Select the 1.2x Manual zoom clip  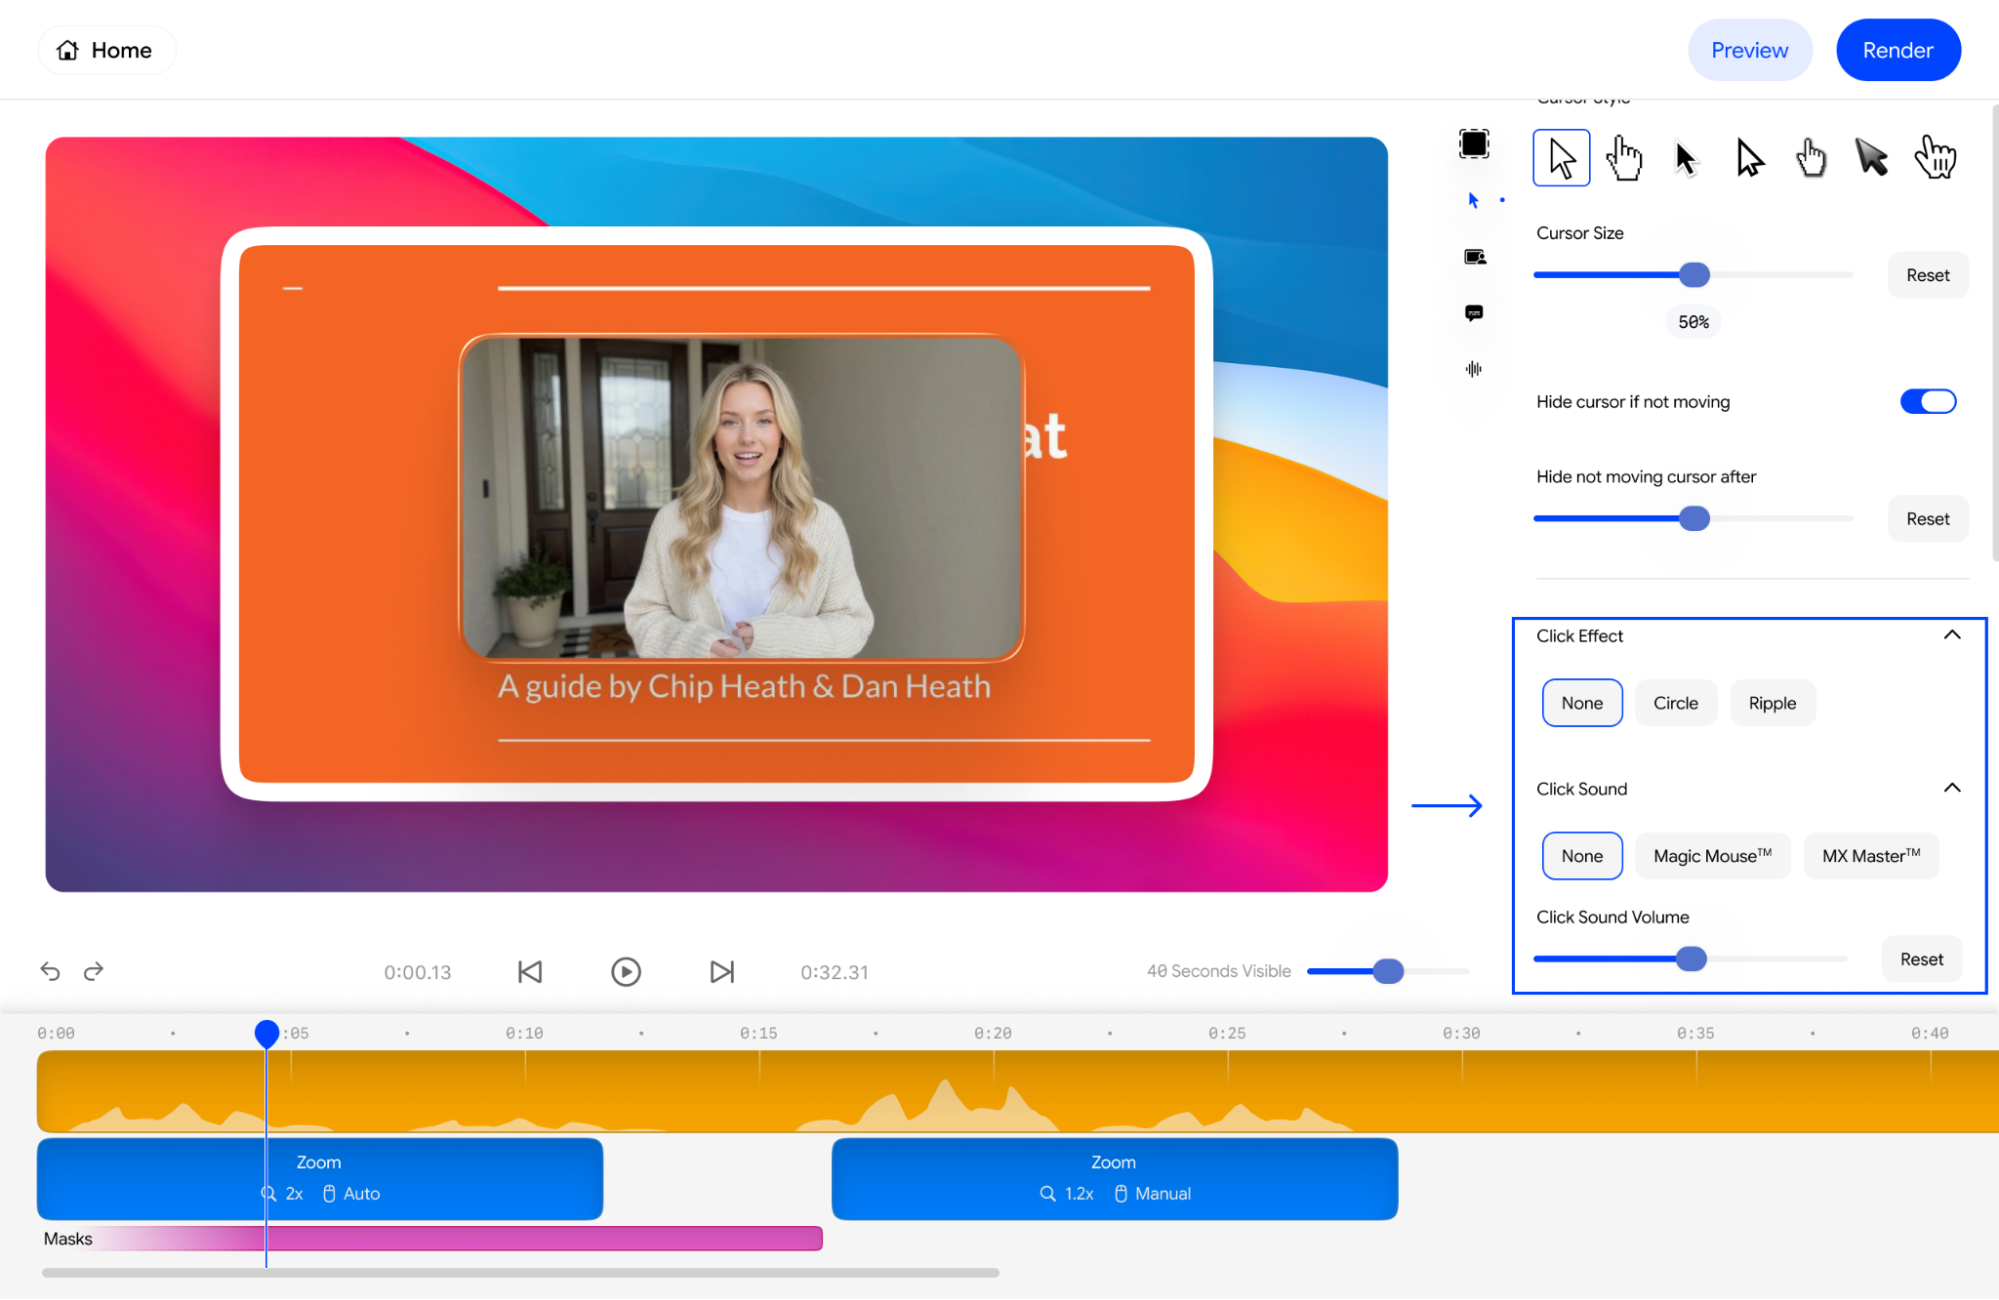pyautogui.click(x=1114, y=1178)
